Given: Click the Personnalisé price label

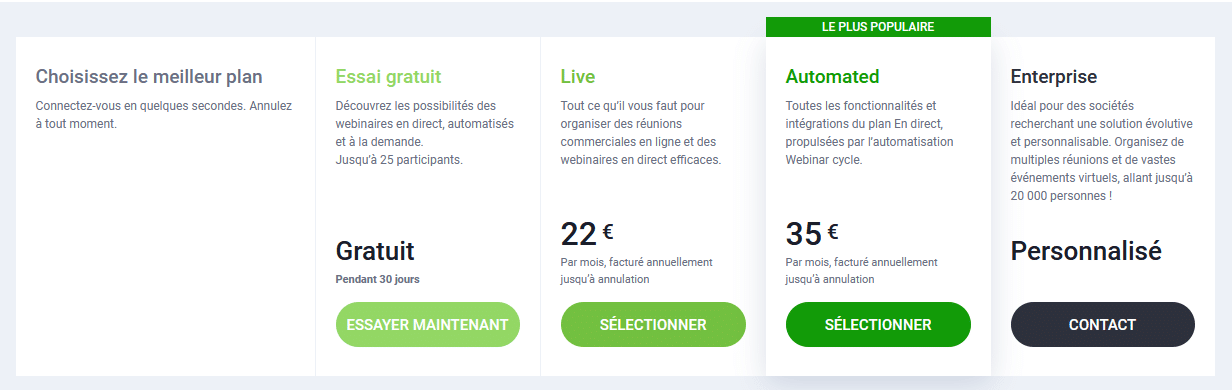Looking at the screenshot, I should point(1086,251).
